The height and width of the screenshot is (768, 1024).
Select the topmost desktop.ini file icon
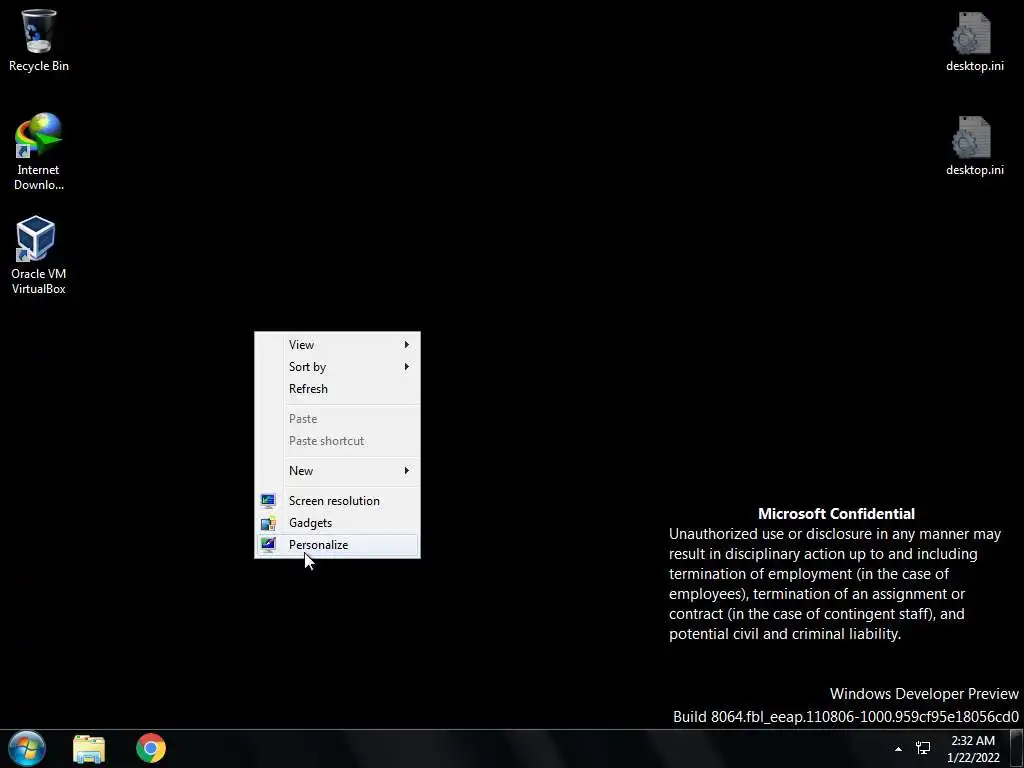(974, 41)
